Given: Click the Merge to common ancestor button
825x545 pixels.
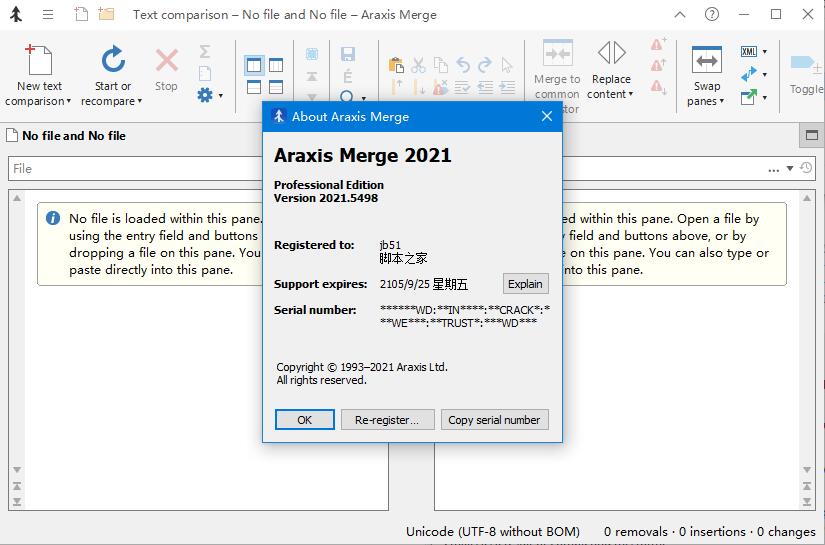Looking at the screenshot, I should coord(557,76).
